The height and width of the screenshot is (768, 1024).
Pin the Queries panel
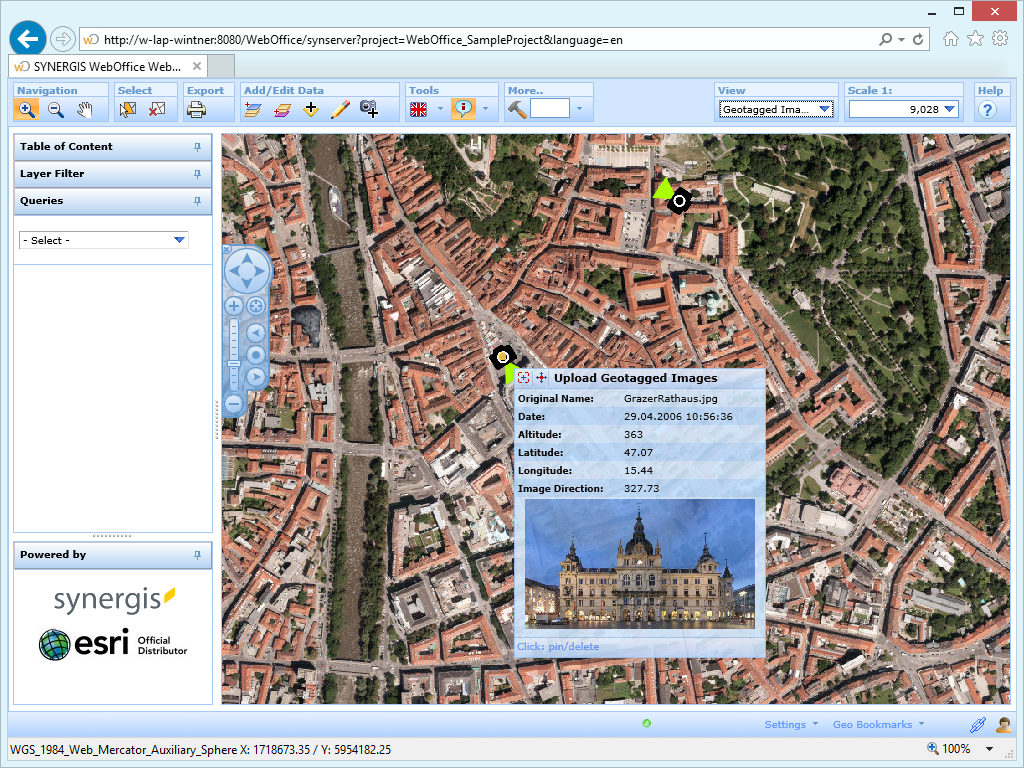click(198, 201)
